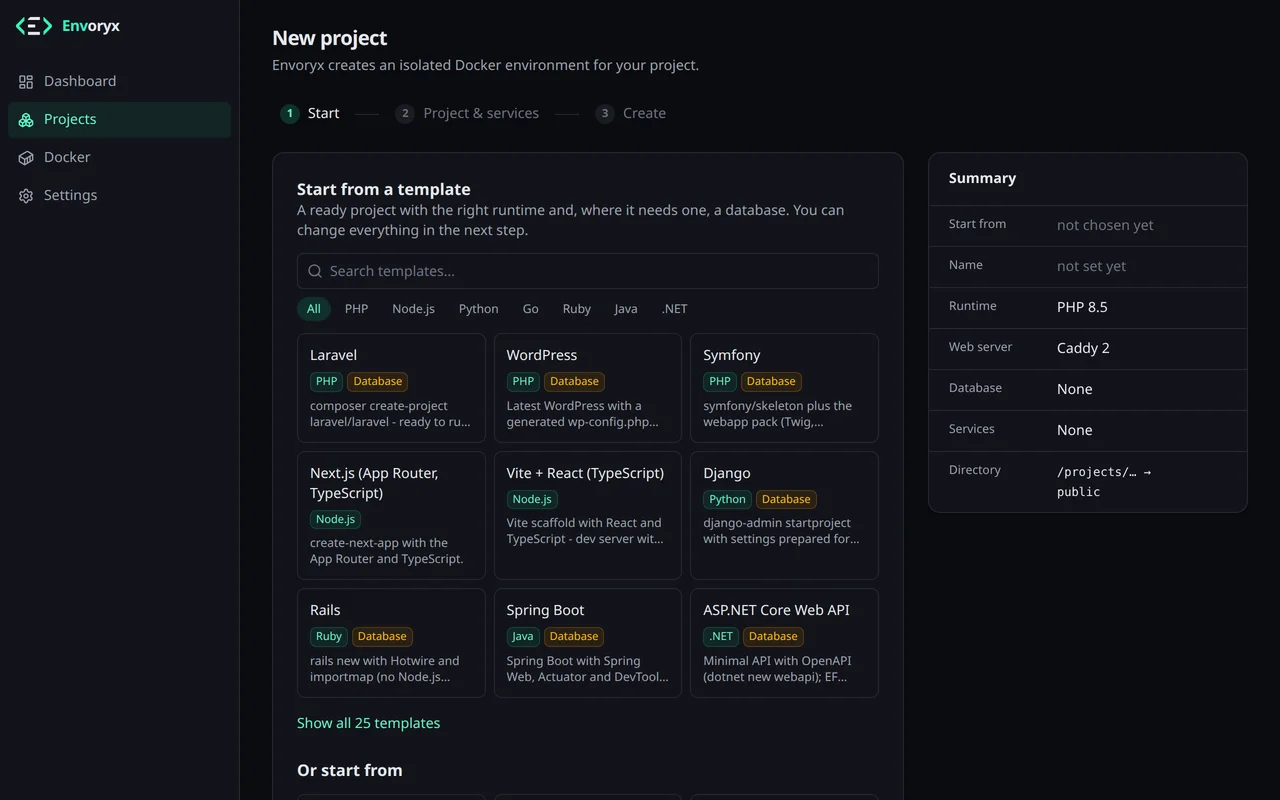1280x800 pixels.
Task: Click the Node.js tag on Vite card
Action: (x=532, y=499)
